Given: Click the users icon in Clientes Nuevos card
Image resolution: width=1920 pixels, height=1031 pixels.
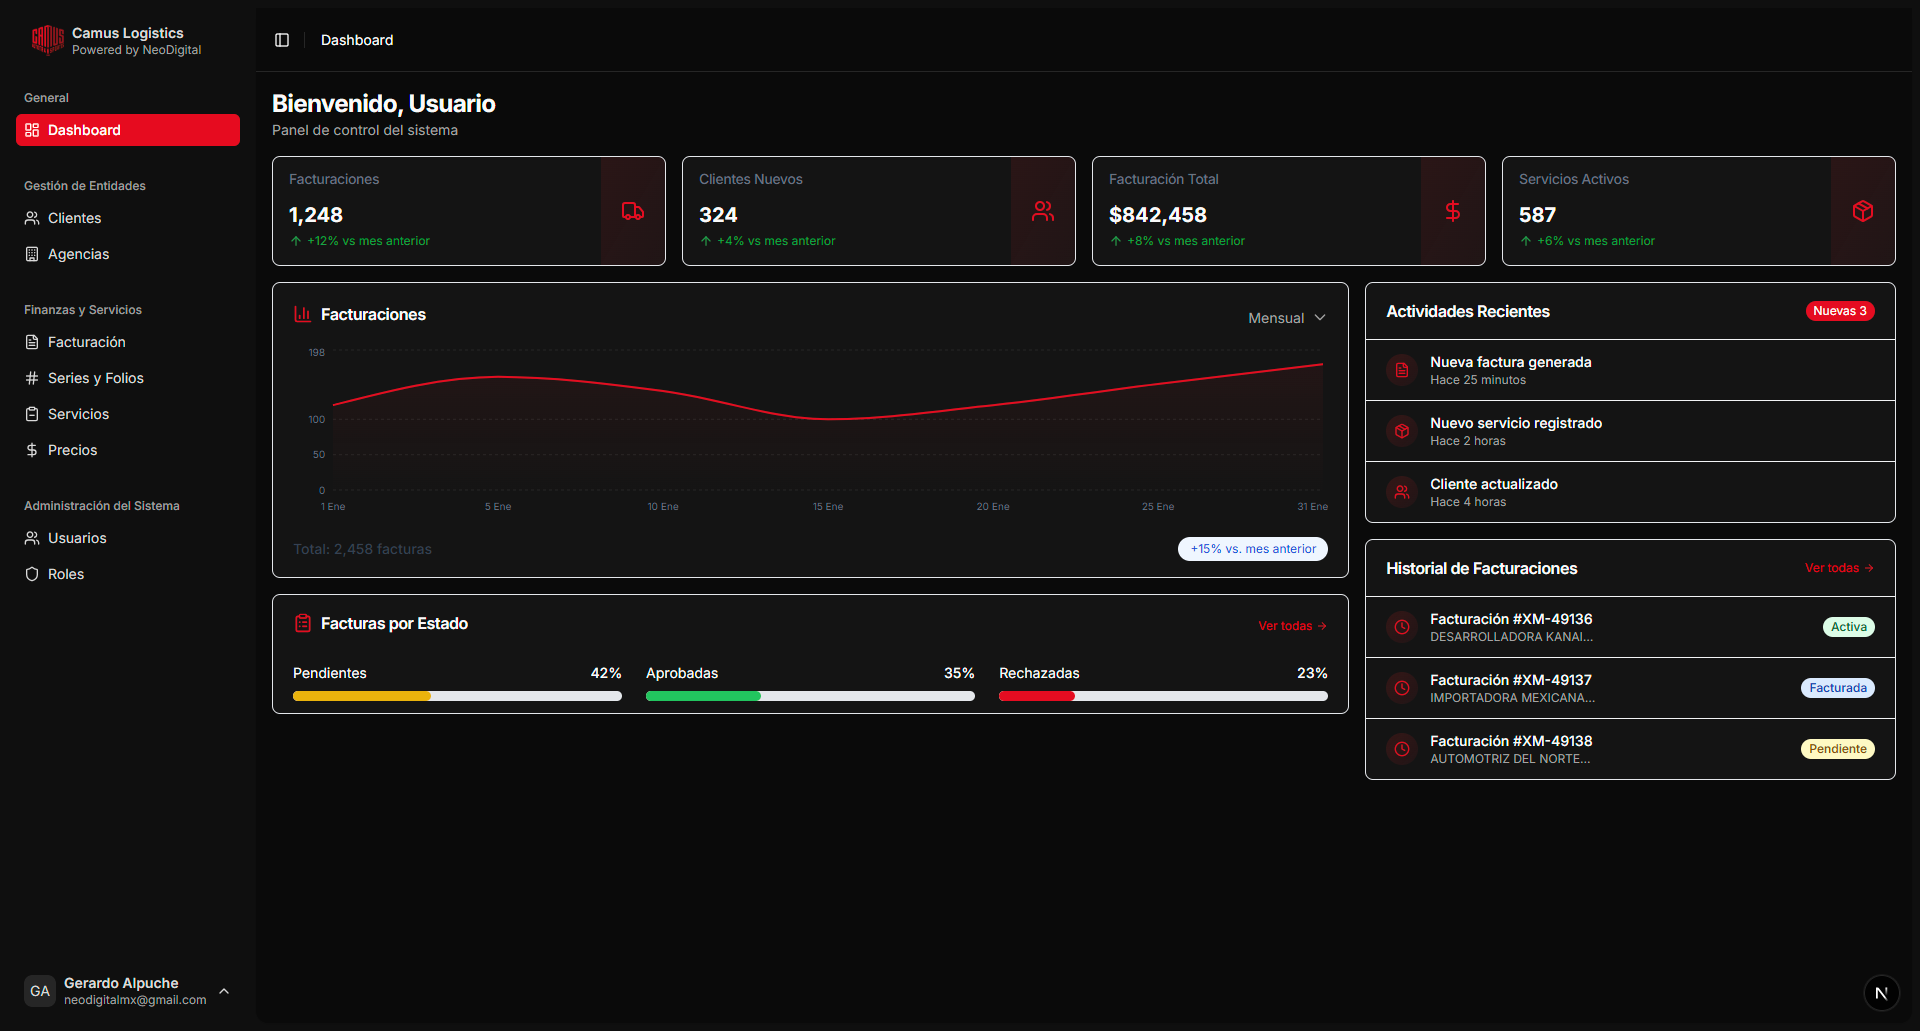Looking at the screenshot, I should coord(1043,211).
